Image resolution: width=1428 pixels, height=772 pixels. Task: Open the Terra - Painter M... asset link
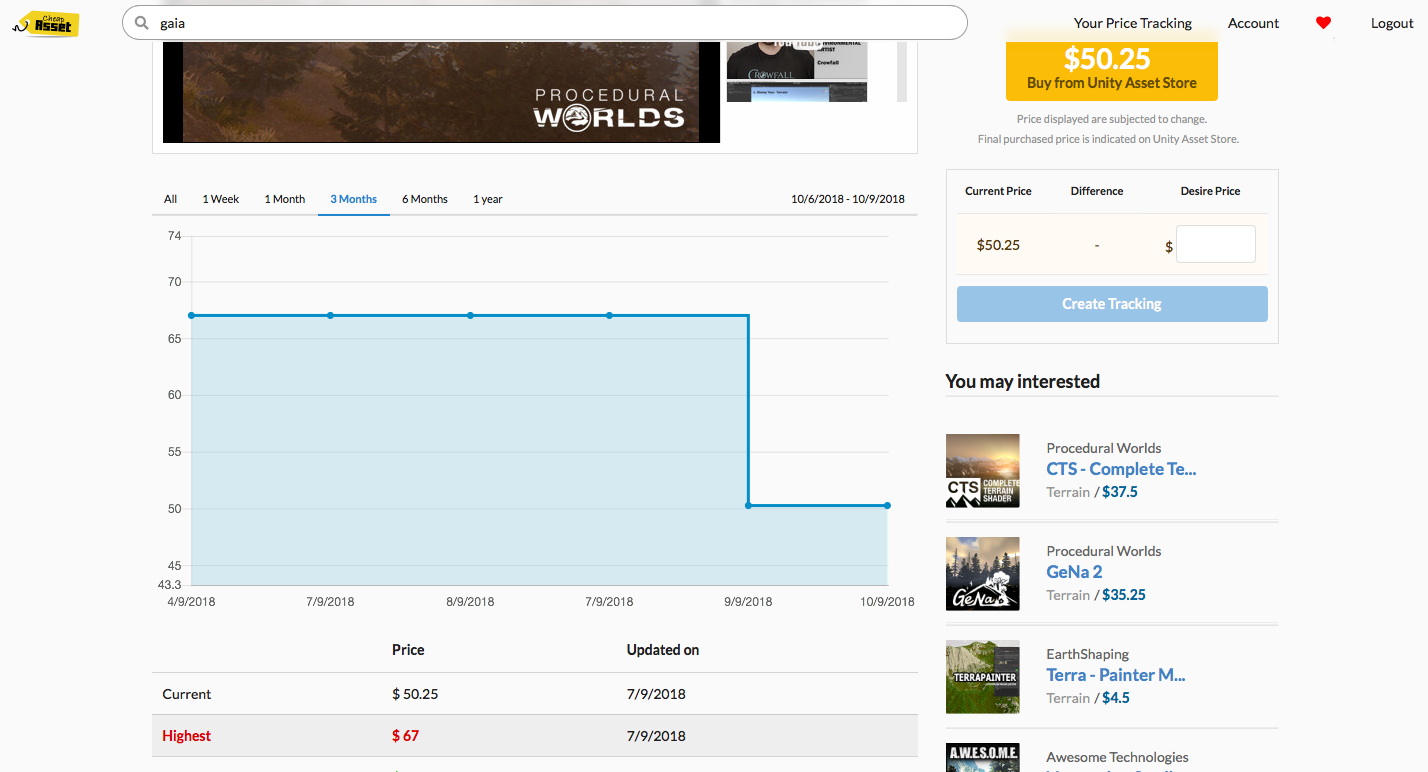pyautogui.click(x=1116, y=675)
